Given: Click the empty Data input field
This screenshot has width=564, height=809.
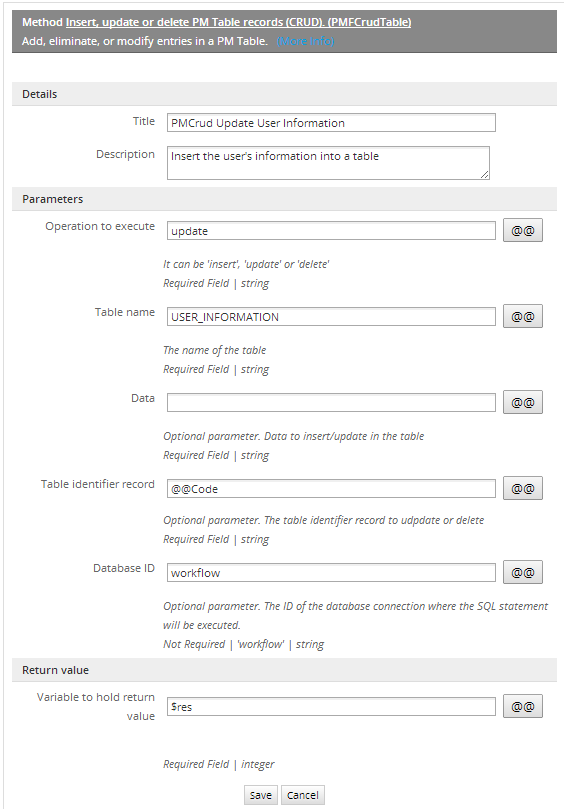Looking at the screenshot, I should tap(331, 402).
